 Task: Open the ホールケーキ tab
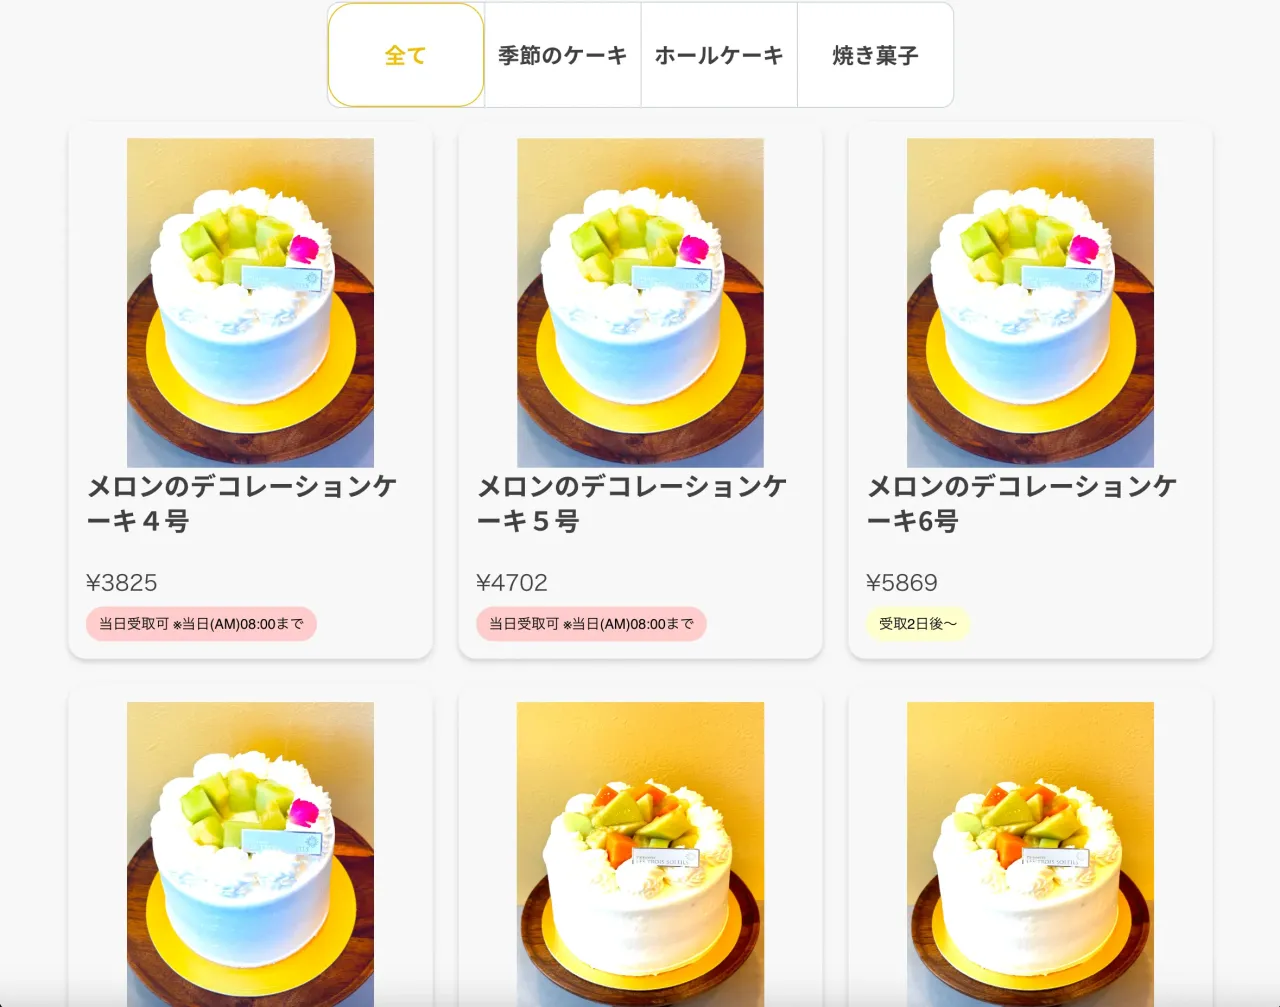point(719,55)
